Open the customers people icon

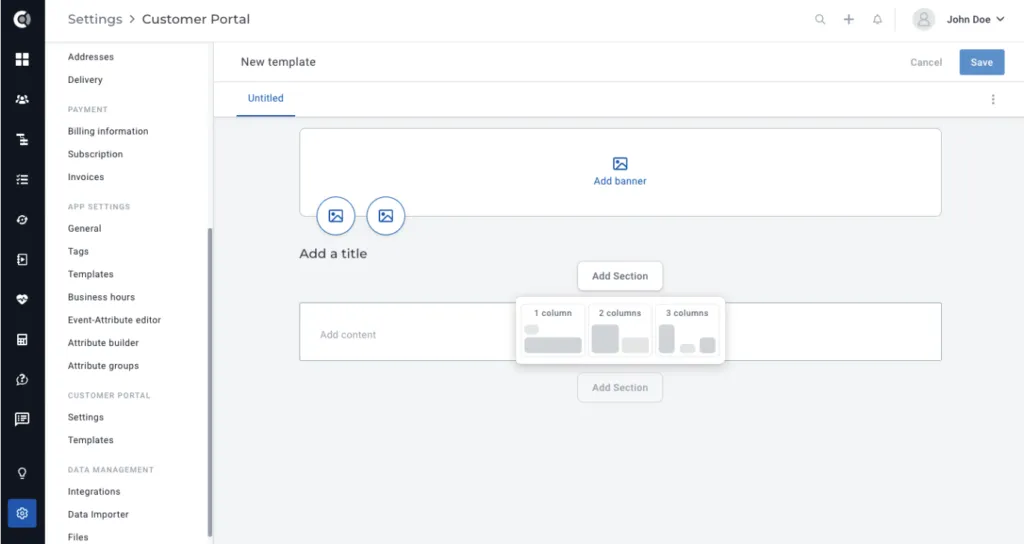click(22, 99)
